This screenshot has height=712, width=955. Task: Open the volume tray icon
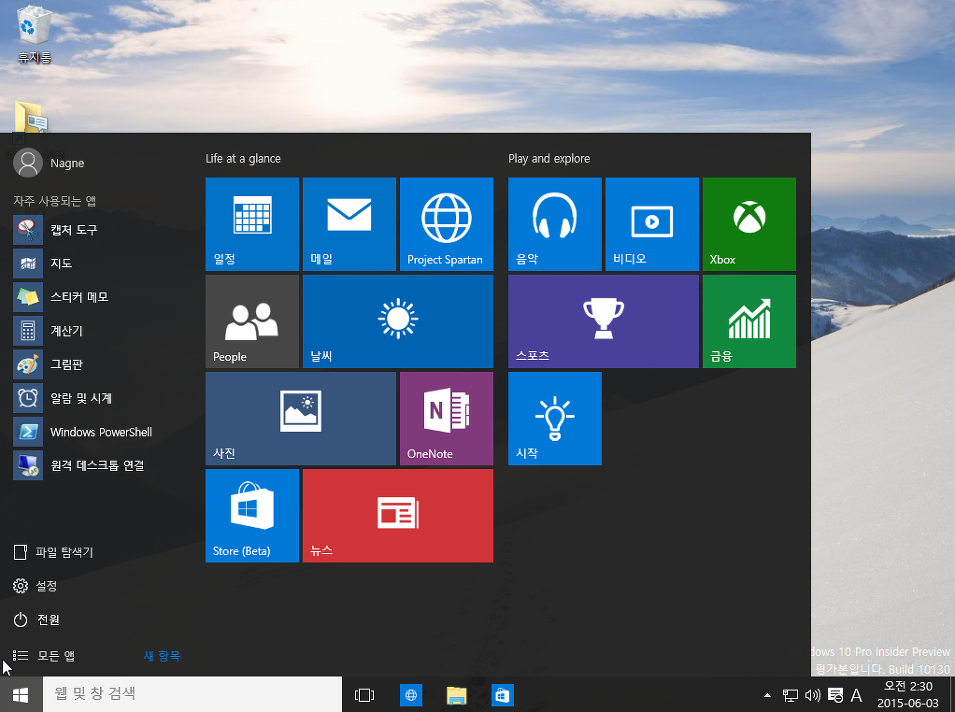click(x=812, y=695)
